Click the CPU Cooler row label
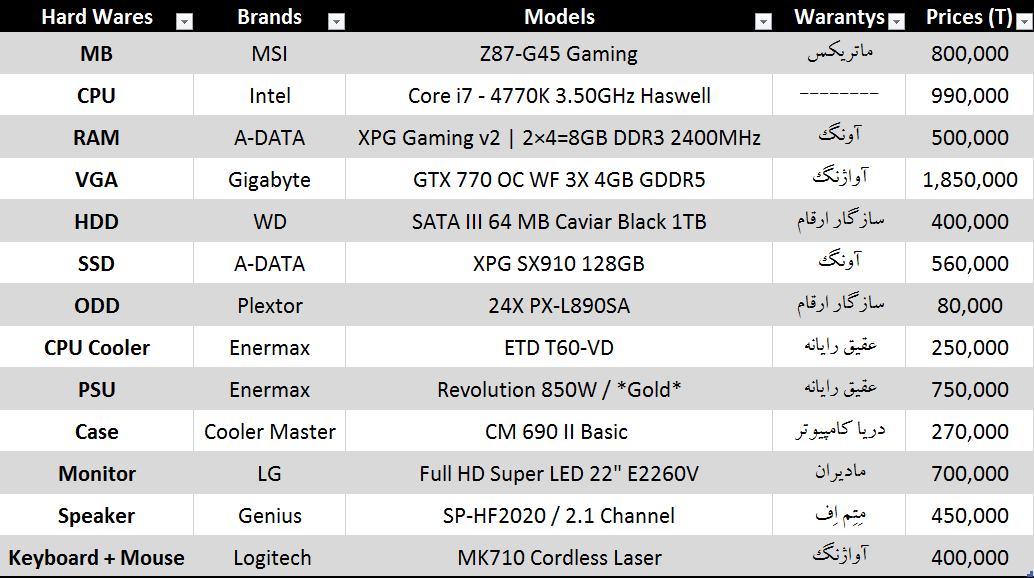Image resolution: width=1034 pixels, height=578 pixels. tap(97, 348)
